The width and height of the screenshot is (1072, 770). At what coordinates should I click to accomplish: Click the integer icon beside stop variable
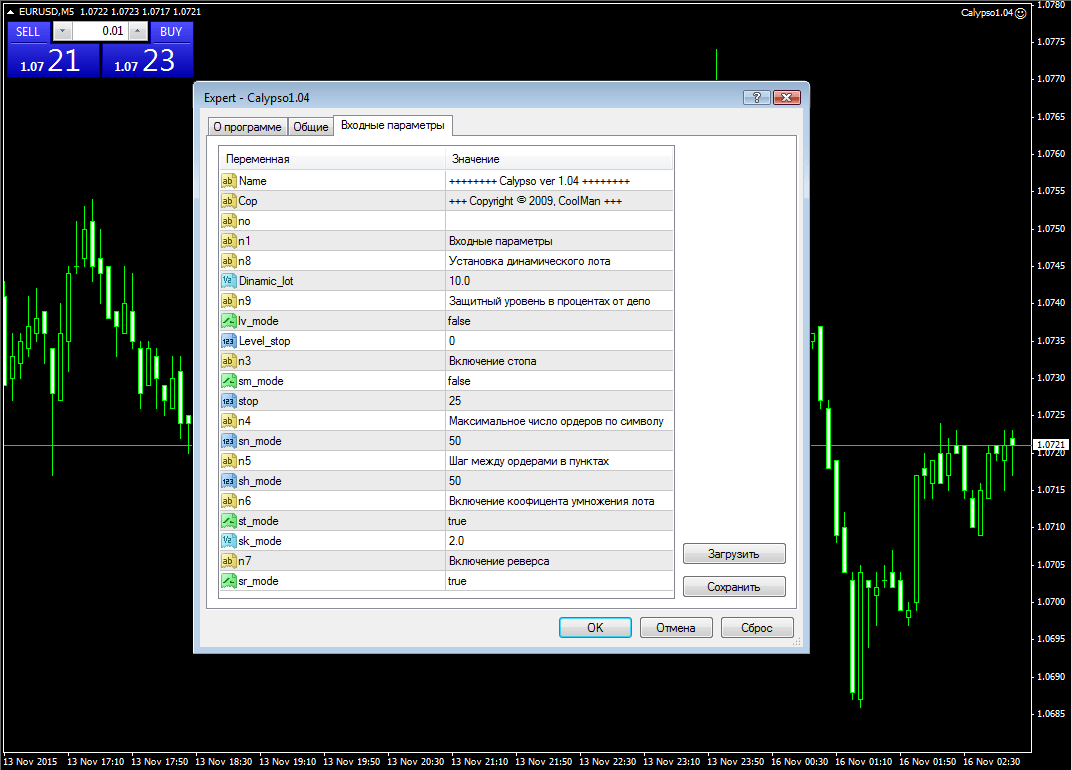228,401
